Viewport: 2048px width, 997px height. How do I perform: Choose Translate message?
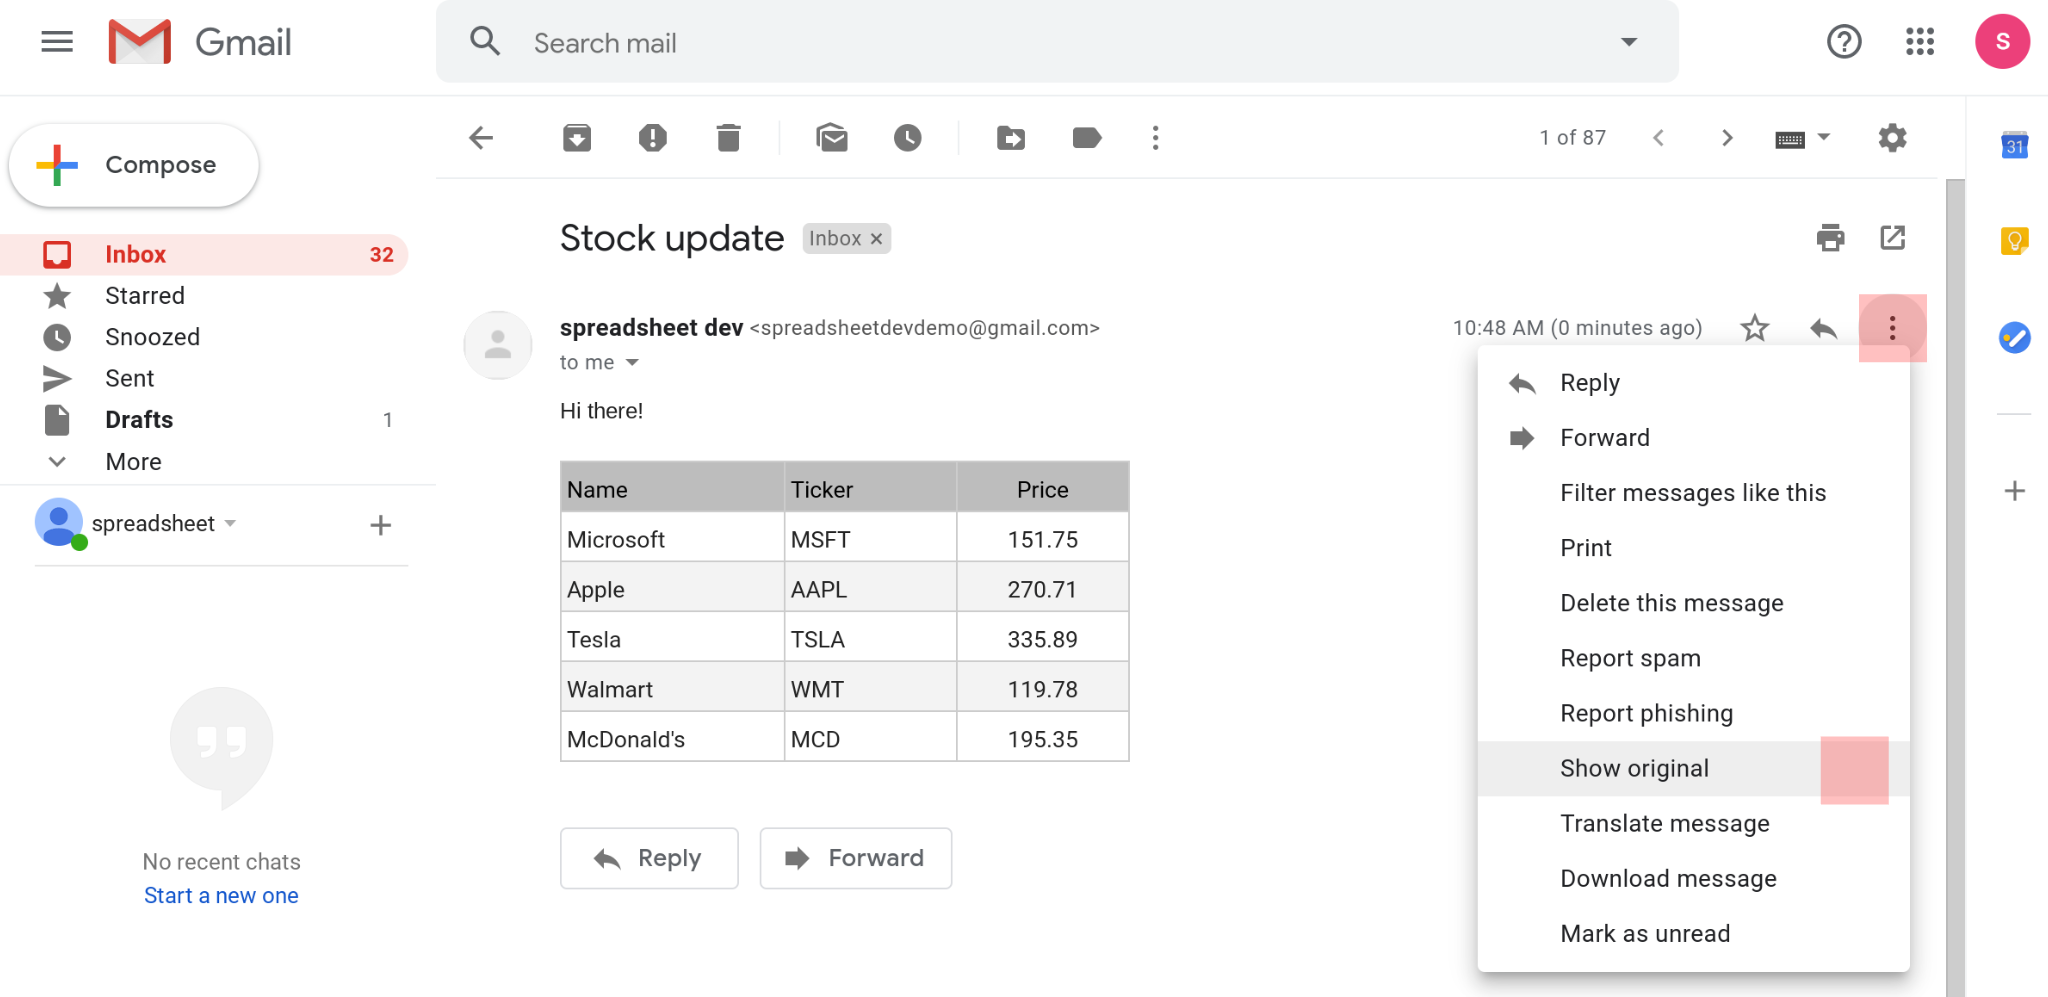tap(1693, 823)
